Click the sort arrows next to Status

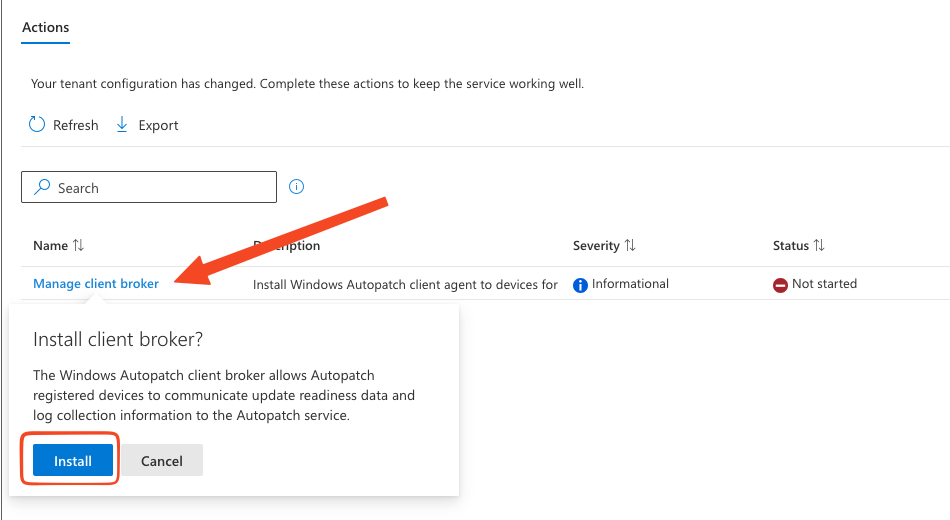pos(819,246)
